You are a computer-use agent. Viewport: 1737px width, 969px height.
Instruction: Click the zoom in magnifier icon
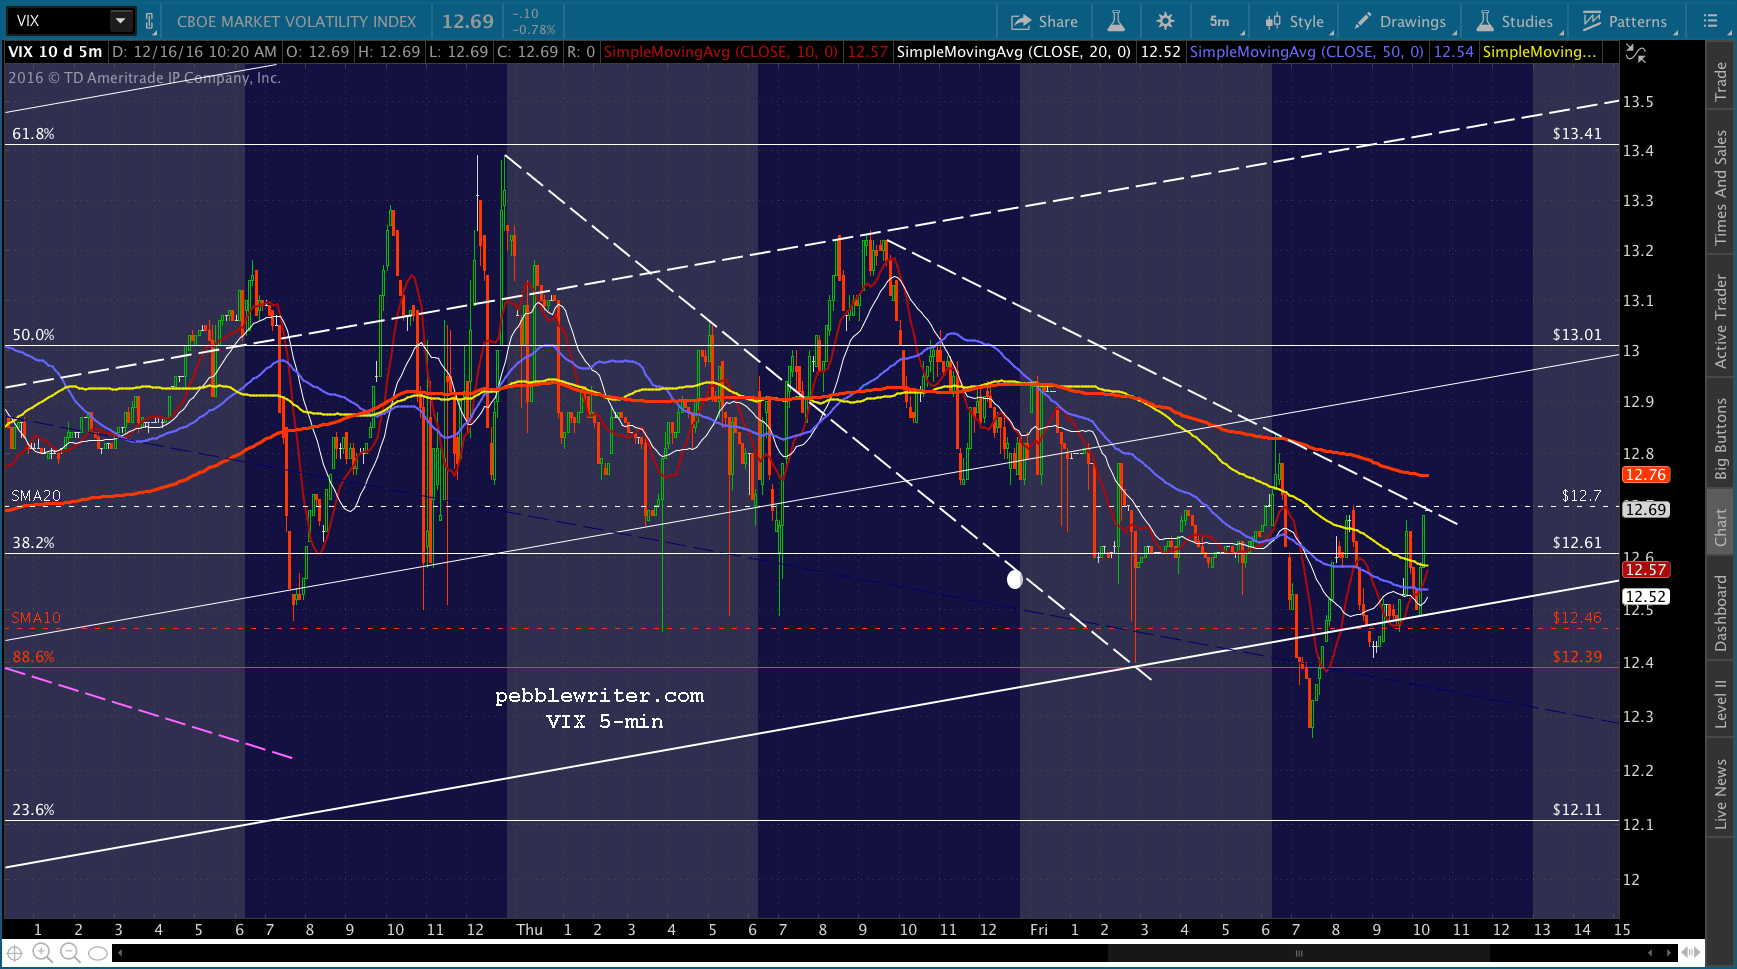pyautogui.click(x=43, y=953)
